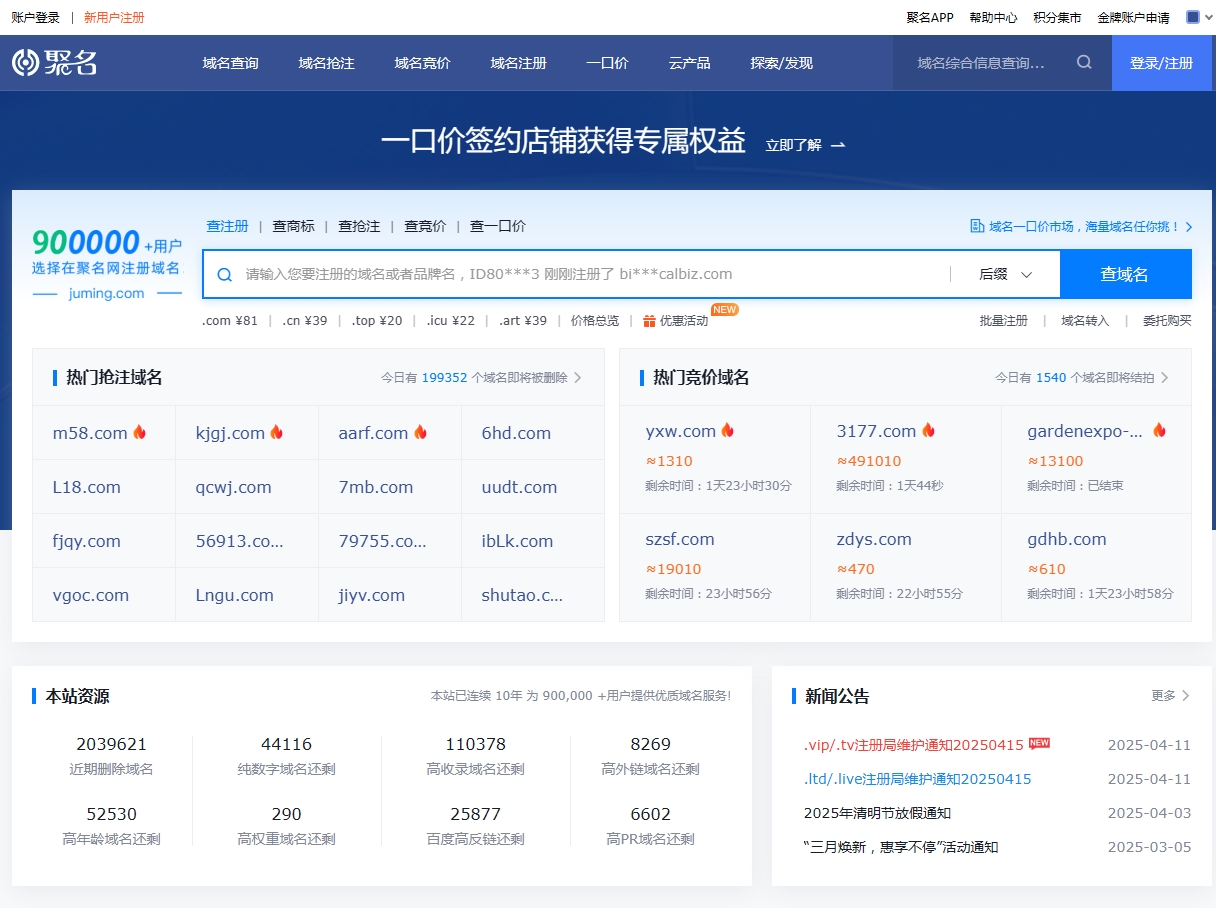Viewport: 1216px width, 908px height.
Task: Open the 域名抢注 menu
Action: [x=326, y=63]
